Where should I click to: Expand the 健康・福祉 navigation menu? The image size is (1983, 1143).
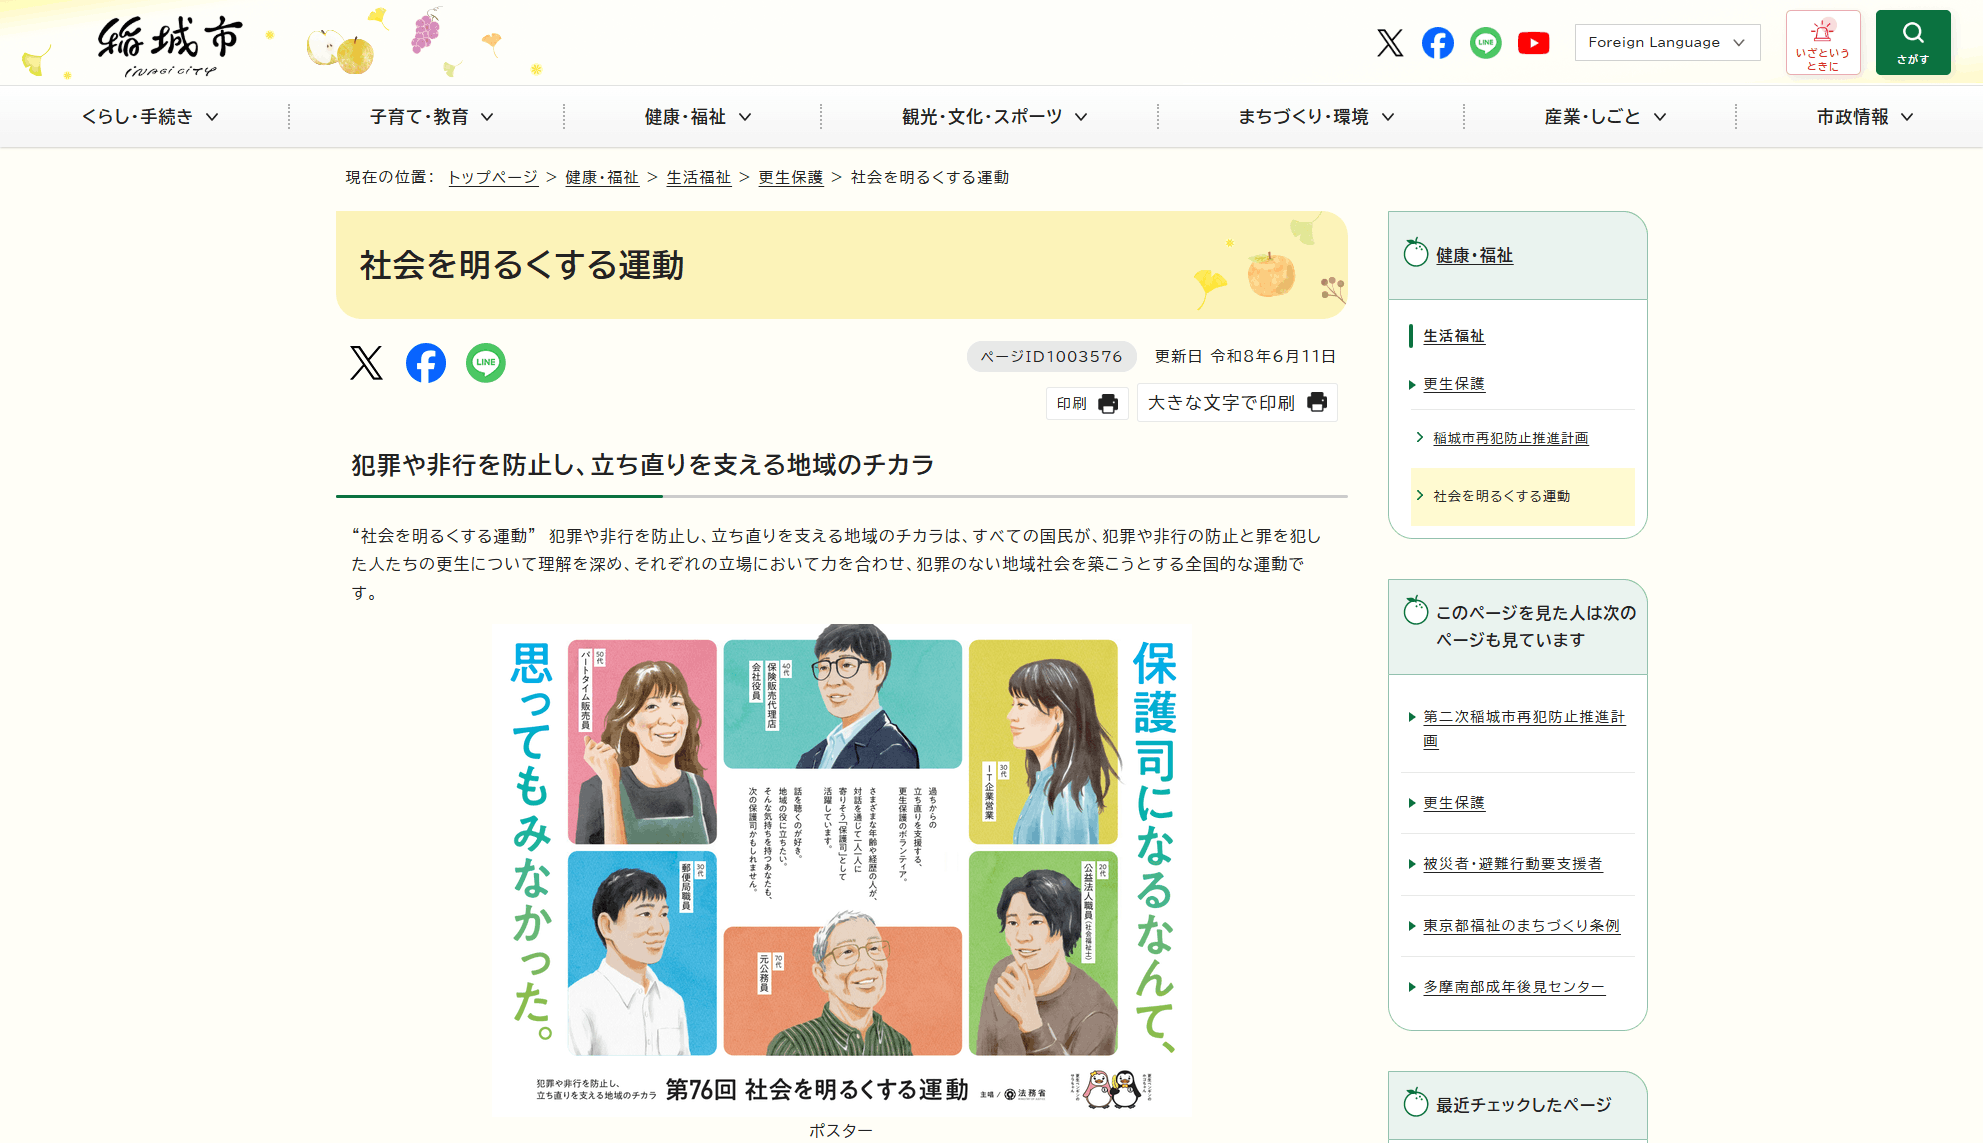(698, 117)
